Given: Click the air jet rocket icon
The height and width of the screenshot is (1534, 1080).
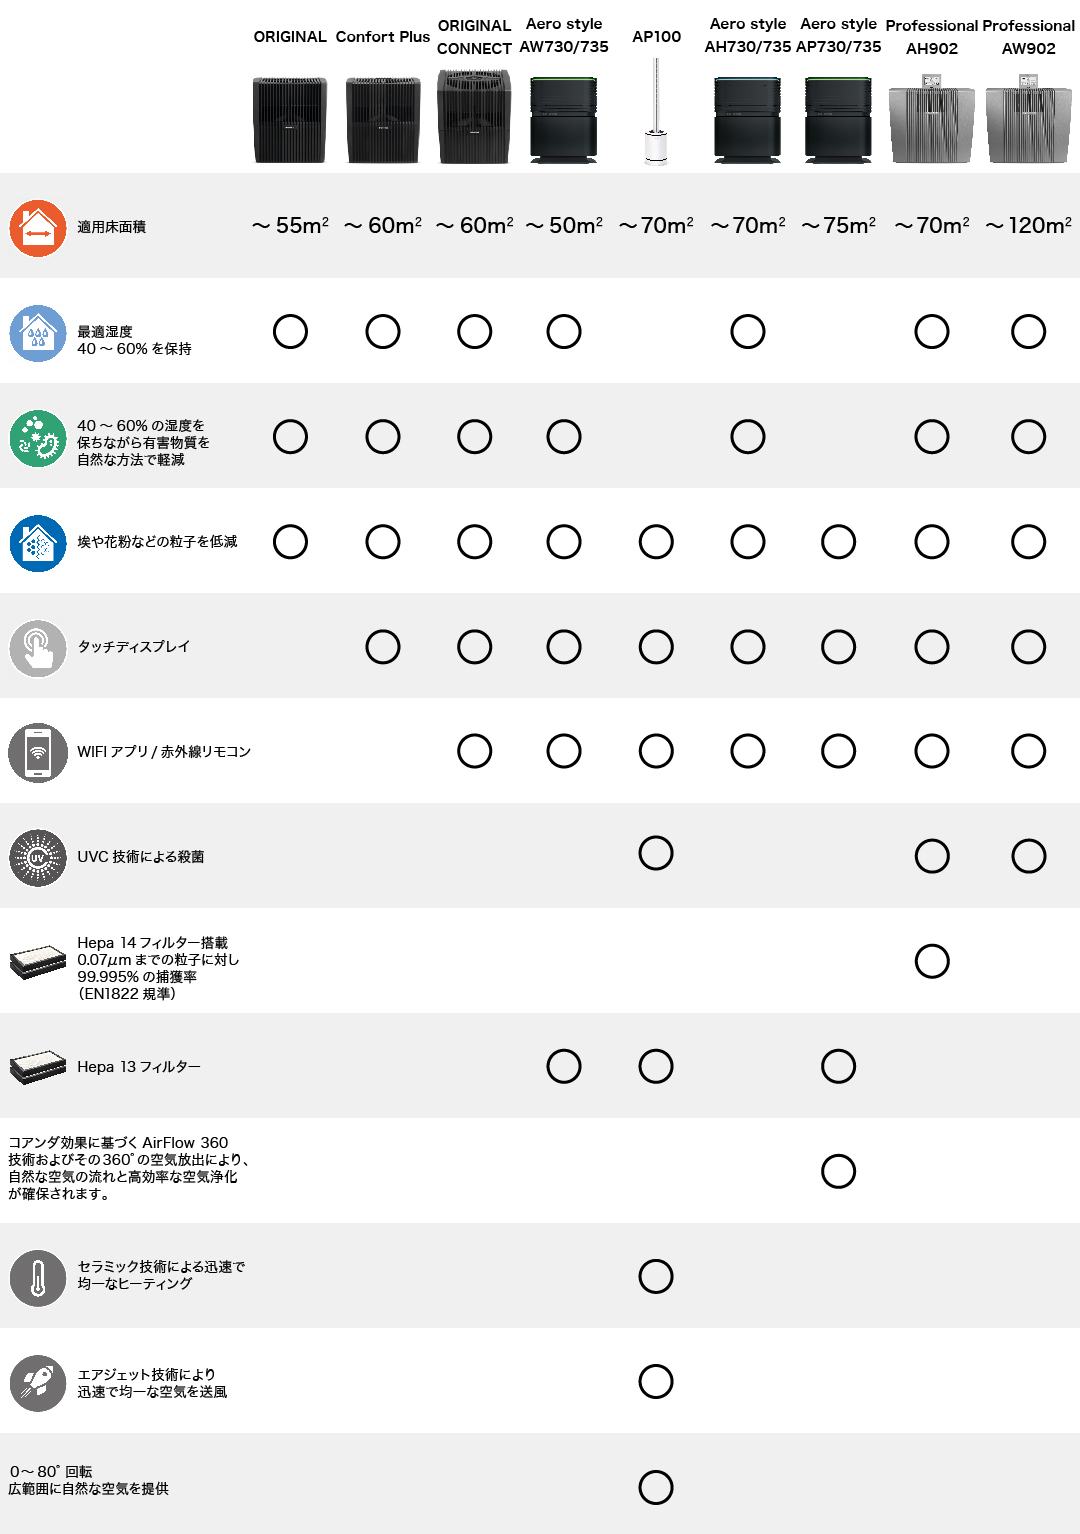Looking at the screenshot, I should pos(38,1383).
